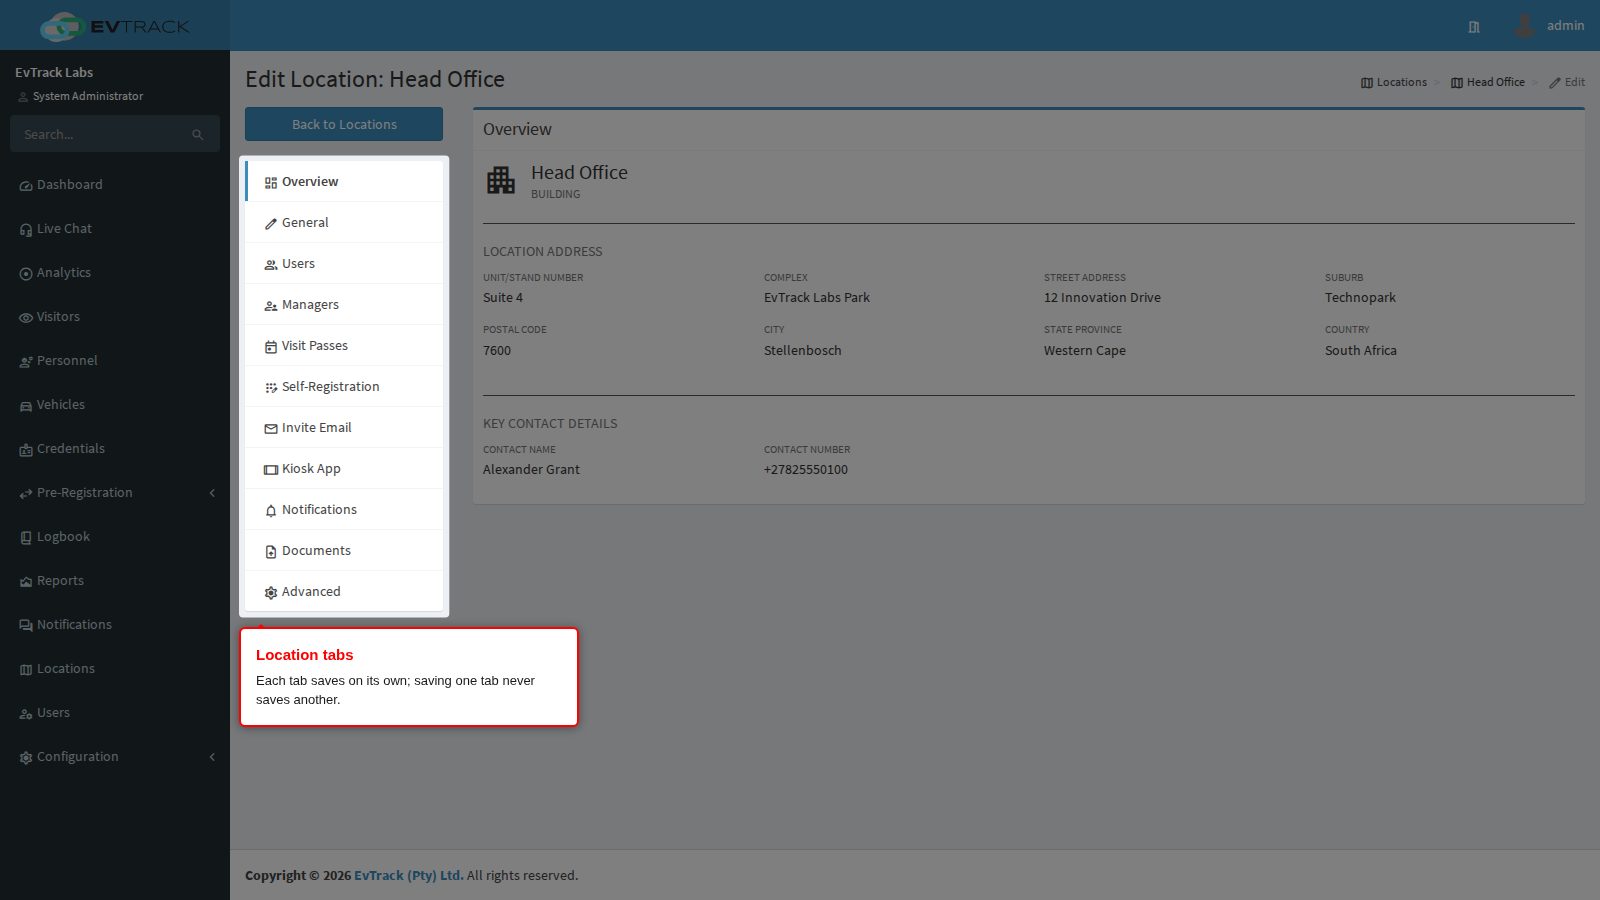Select the Visit Passes tab
This screenshot has width=1600, height=900.
click(344, 346)
